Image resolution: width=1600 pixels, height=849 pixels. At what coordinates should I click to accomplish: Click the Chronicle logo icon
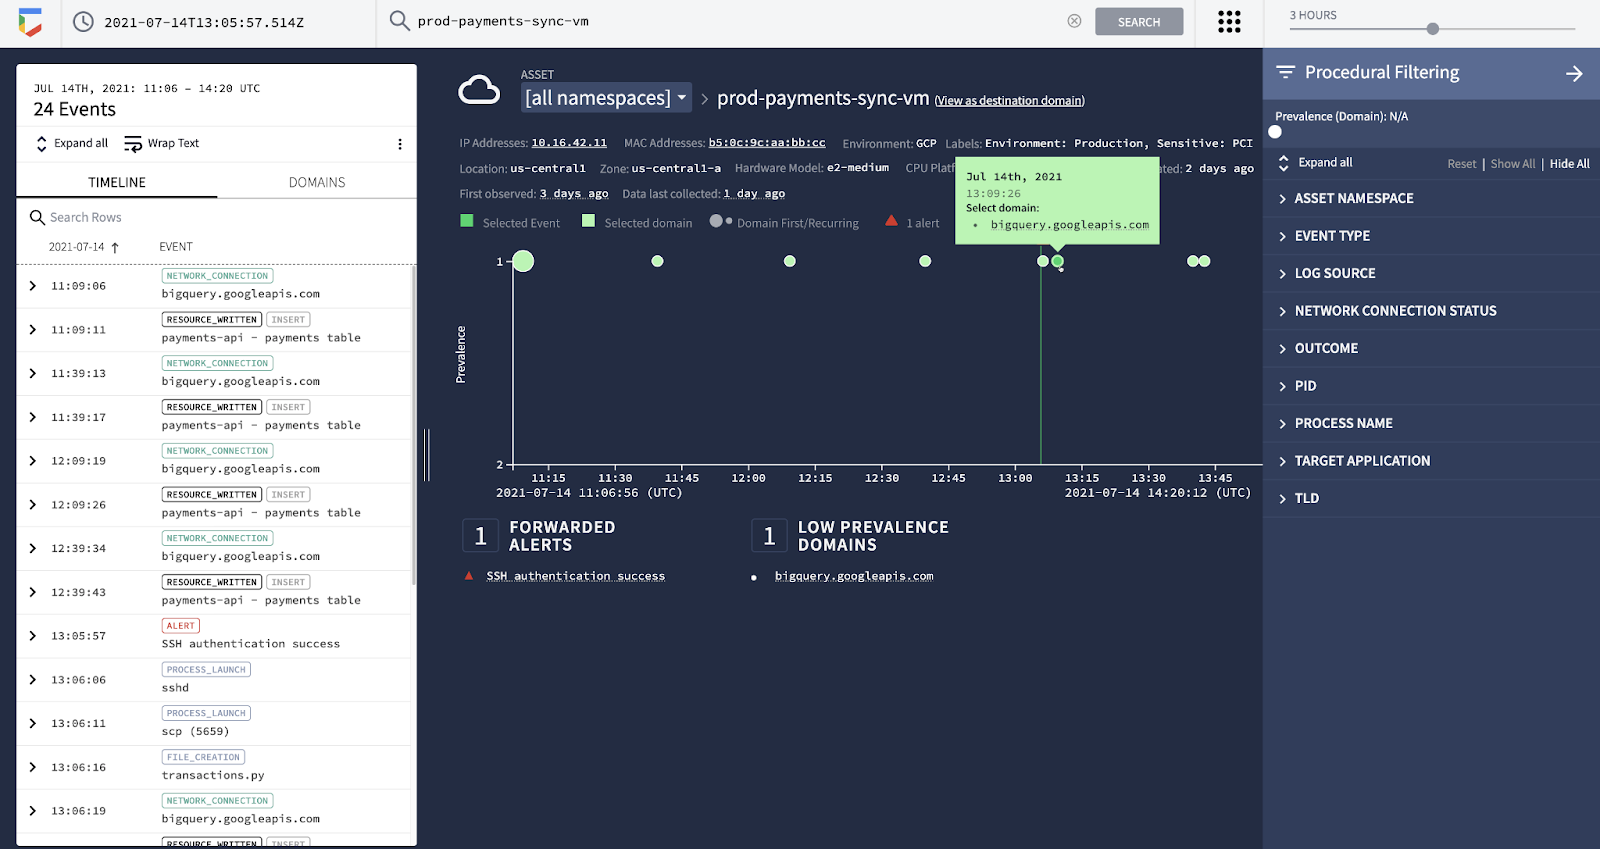pos(30,22)
